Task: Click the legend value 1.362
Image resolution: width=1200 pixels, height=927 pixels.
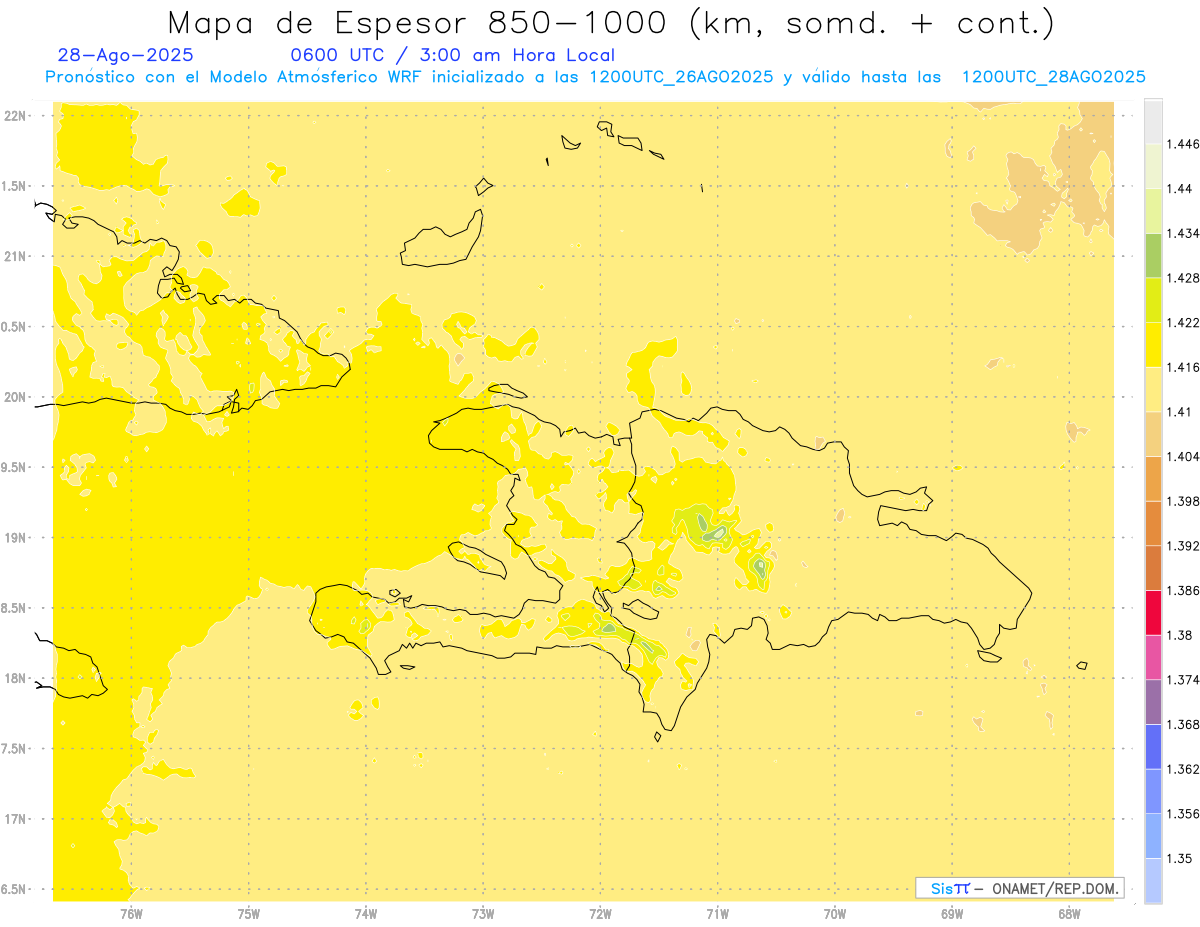Action: point(1183,769)
